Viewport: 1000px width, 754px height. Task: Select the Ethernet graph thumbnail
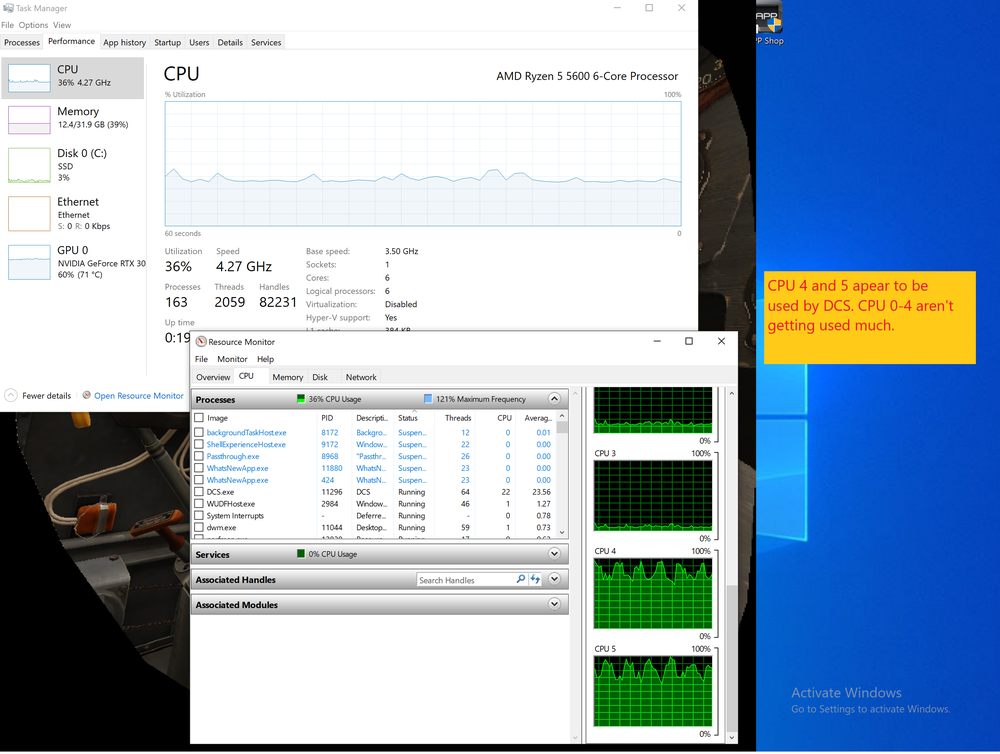point(29,214)
